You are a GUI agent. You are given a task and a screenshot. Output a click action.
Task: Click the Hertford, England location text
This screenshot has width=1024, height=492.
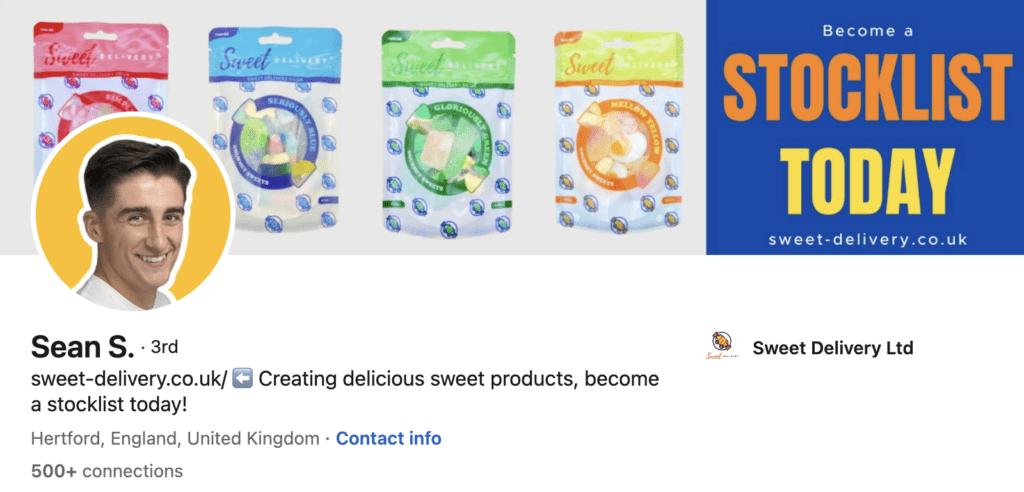[175, 438]
